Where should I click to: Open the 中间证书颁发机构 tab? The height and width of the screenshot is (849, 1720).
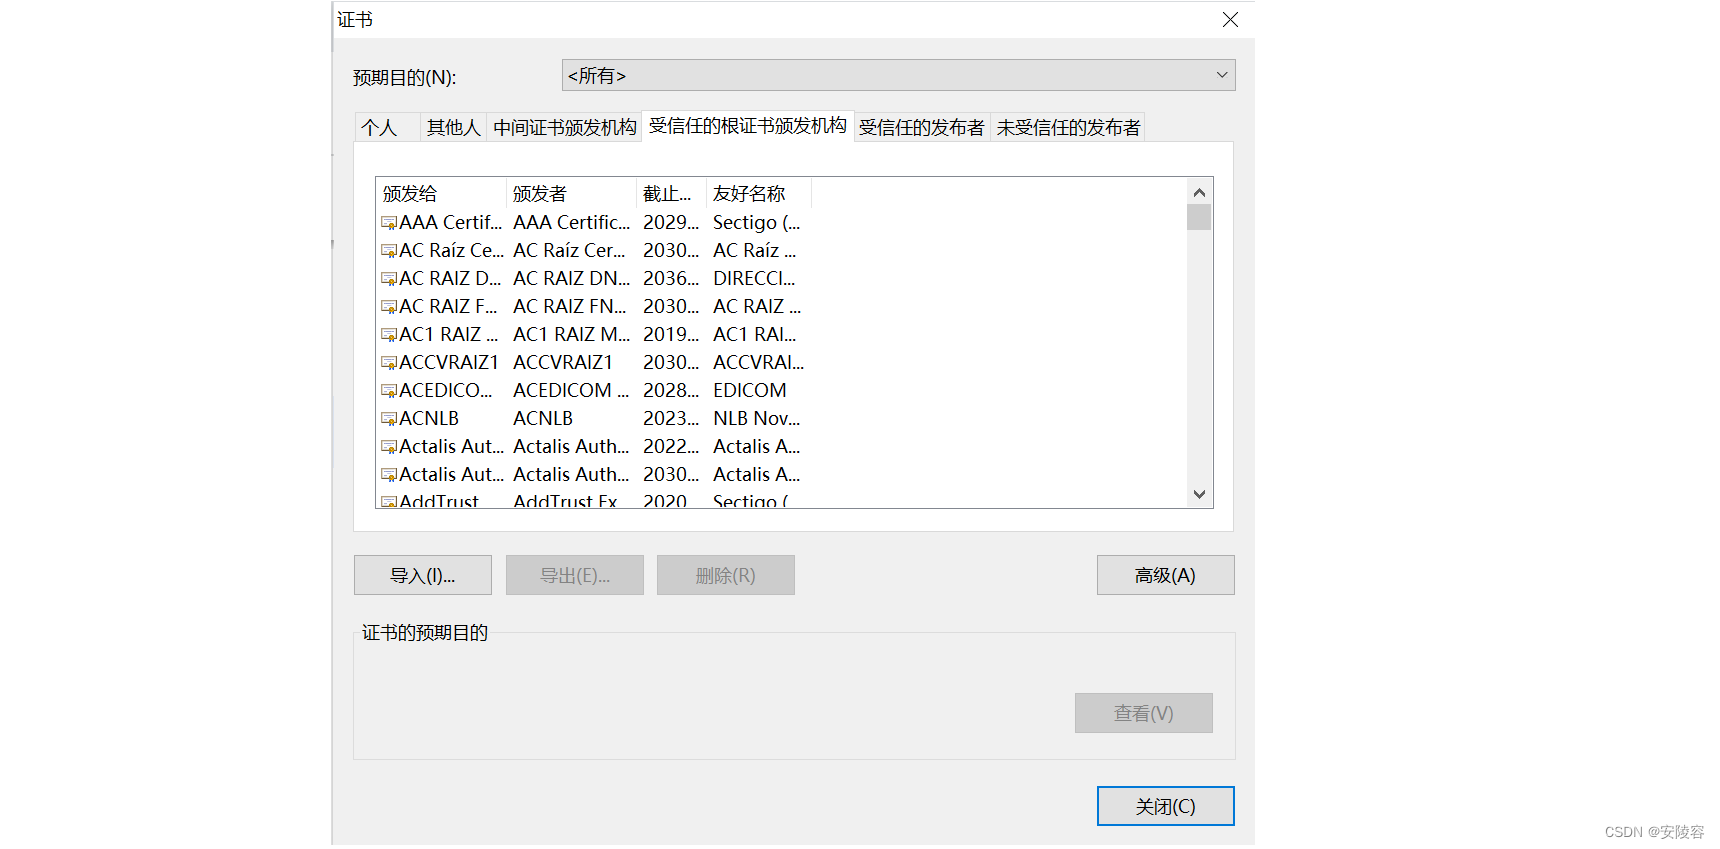click(564, 127)
